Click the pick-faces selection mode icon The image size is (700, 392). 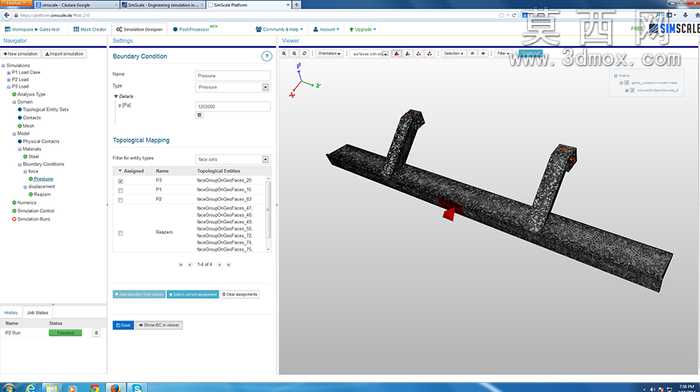click(x=396, y=54)
